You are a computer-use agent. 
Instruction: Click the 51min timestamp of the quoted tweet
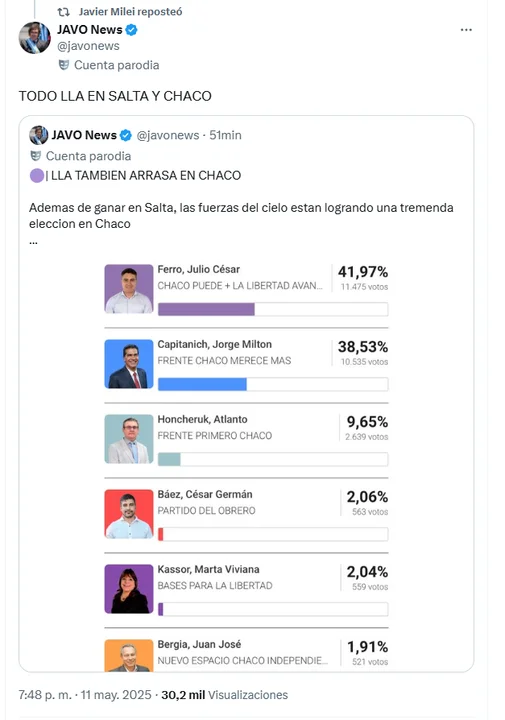[x=225, y=135]
